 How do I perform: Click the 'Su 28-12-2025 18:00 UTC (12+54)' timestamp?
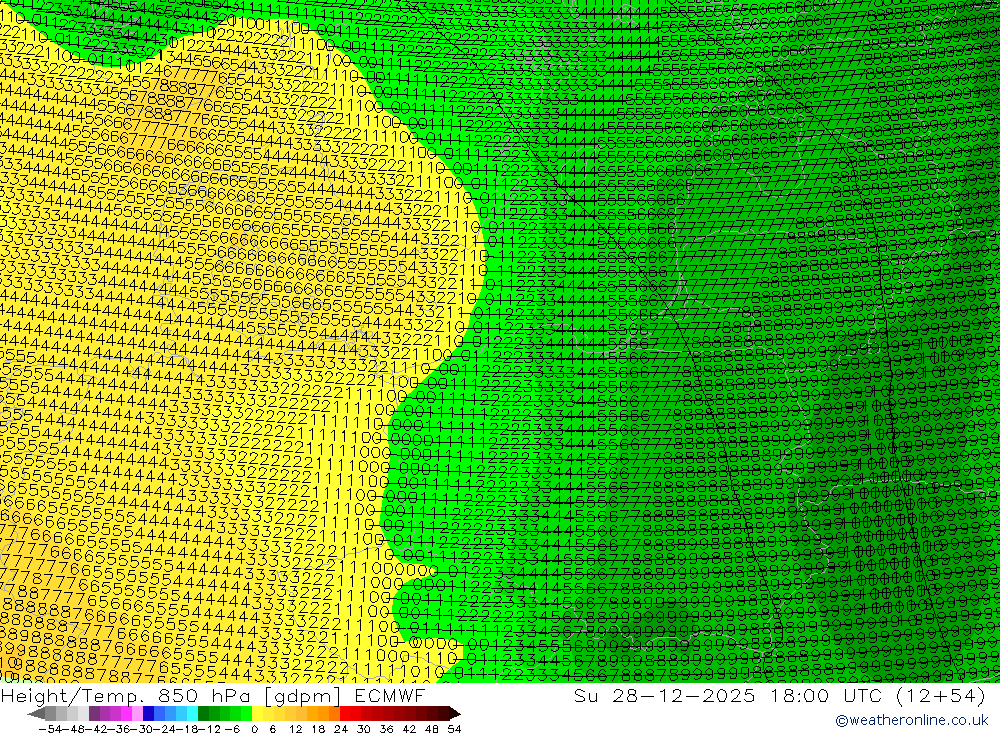pyautogui.click(x=779, y=695)
